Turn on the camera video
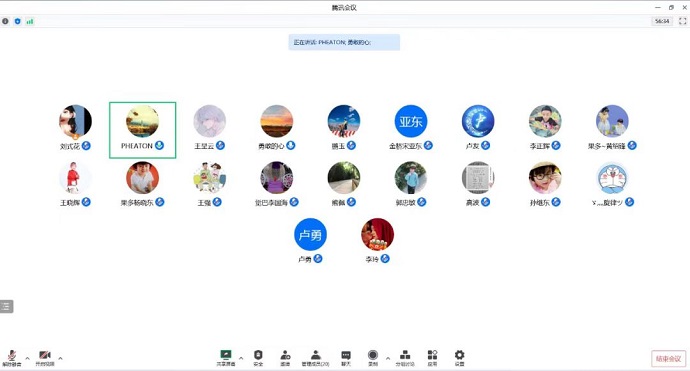 pyautogui.click(x=44, y=358)
